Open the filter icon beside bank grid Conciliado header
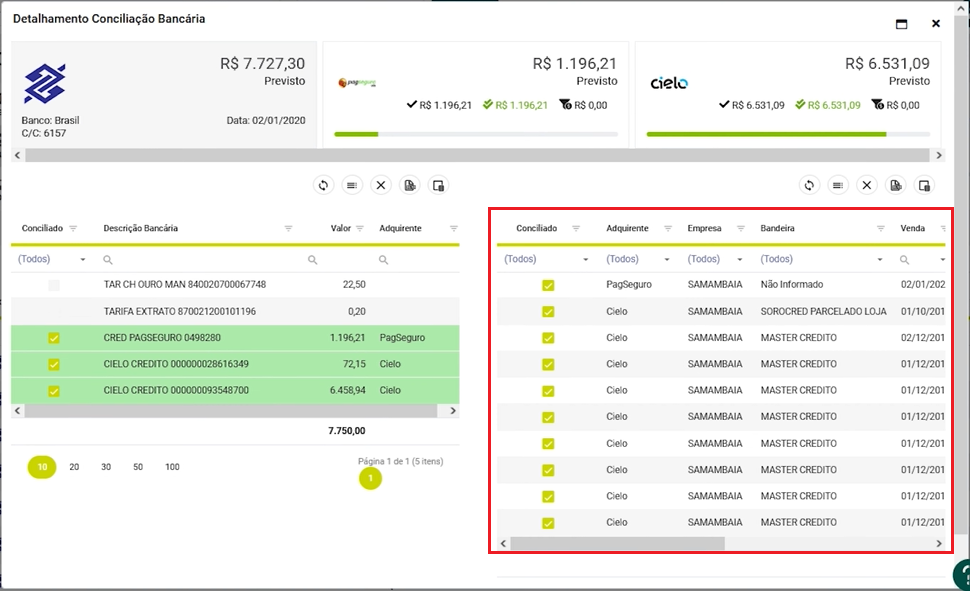 73,228
